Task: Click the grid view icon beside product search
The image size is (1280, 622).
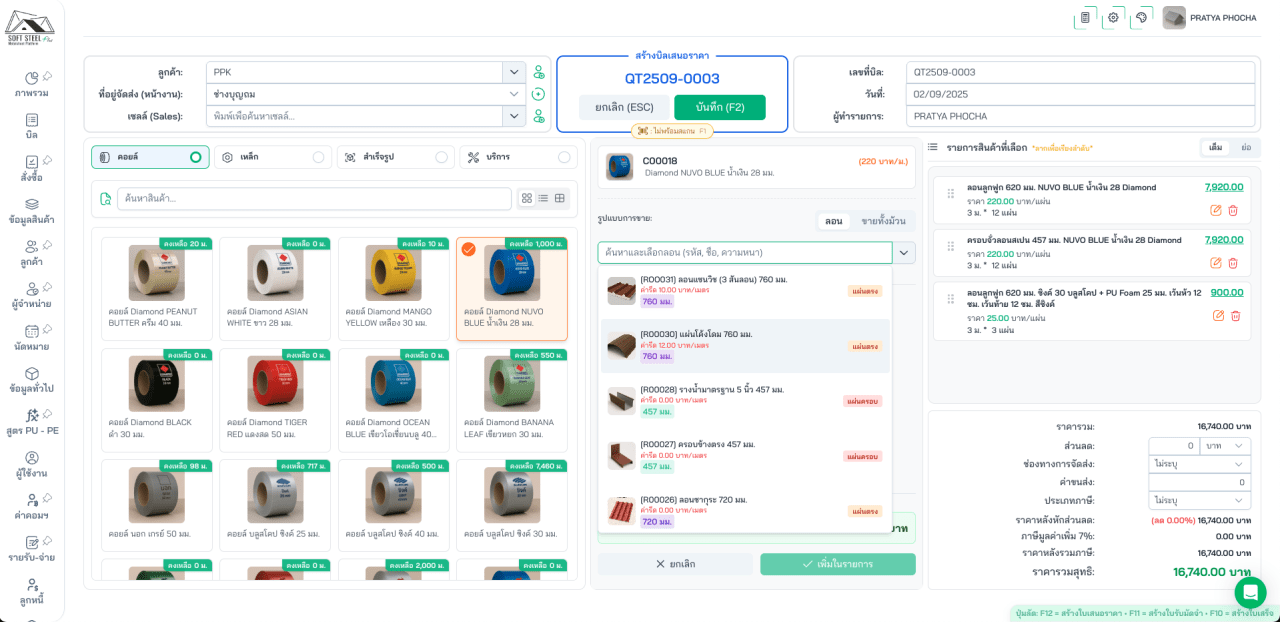Action: (x=526, y=198)
